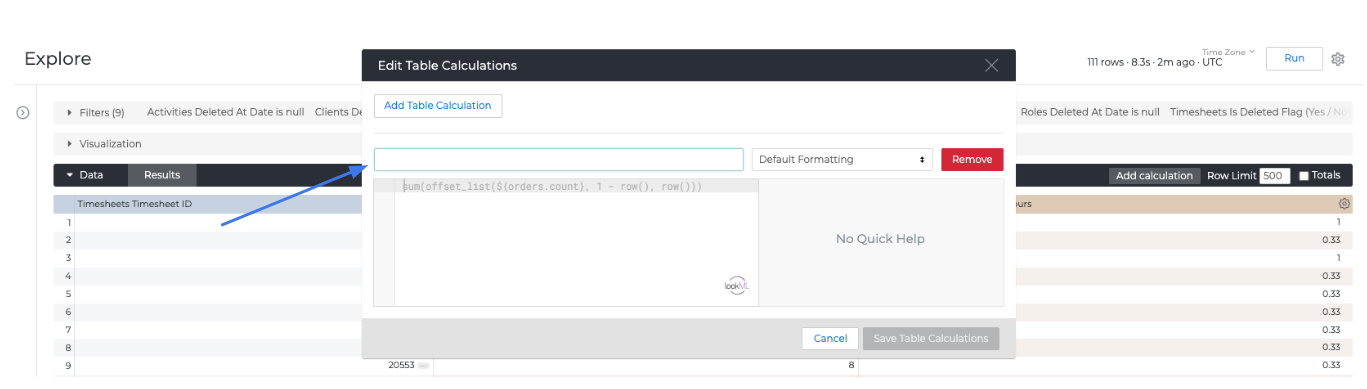The height and width of the screenshot is (389, 1367).
Task: Open the Time Zone selector
Action: pyautogui.click(x=1228, y=51)
